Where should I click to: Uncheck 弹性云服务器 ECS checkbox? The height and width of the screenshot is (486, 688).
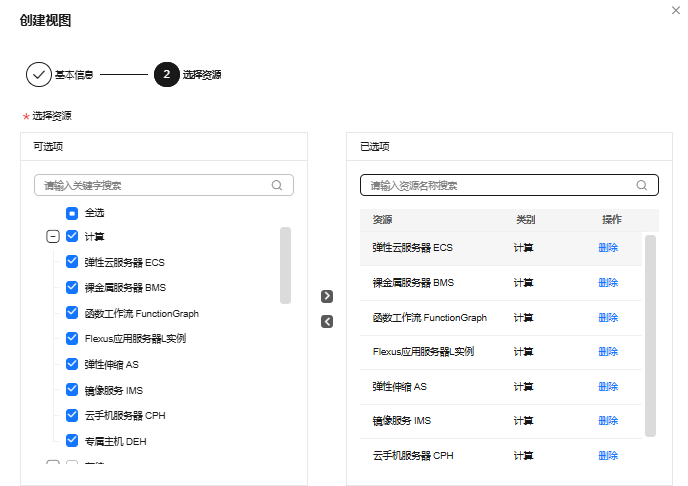72,262
